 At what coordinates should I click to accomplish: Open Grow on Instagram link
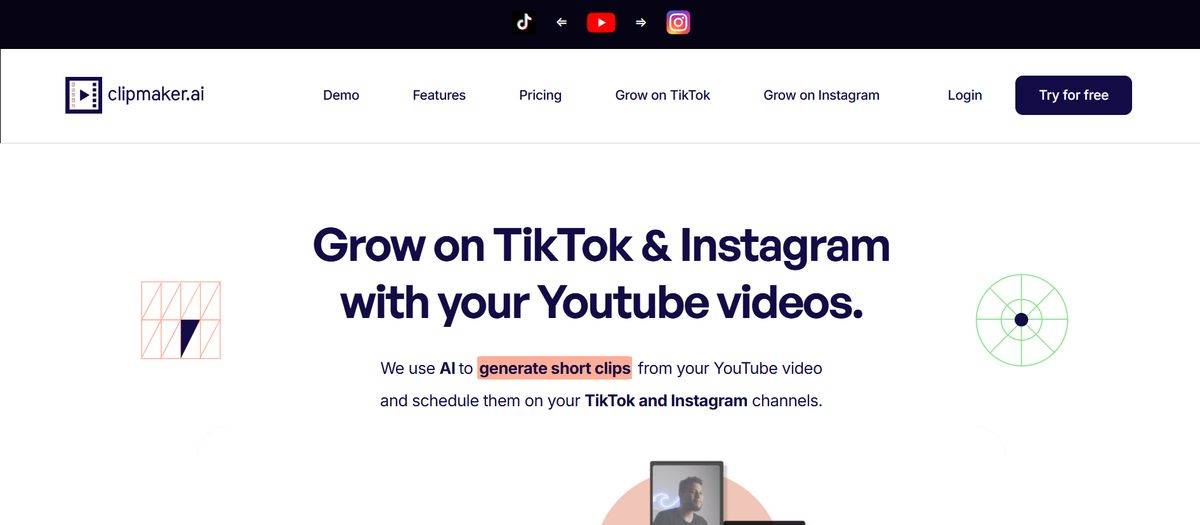click(x=821, y=95)
